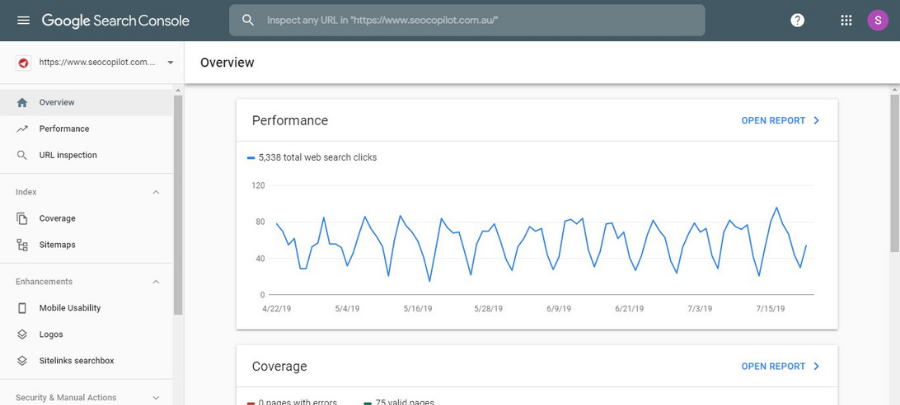
Task: Select Performance in the sidebar
Action: coord(86,129)
